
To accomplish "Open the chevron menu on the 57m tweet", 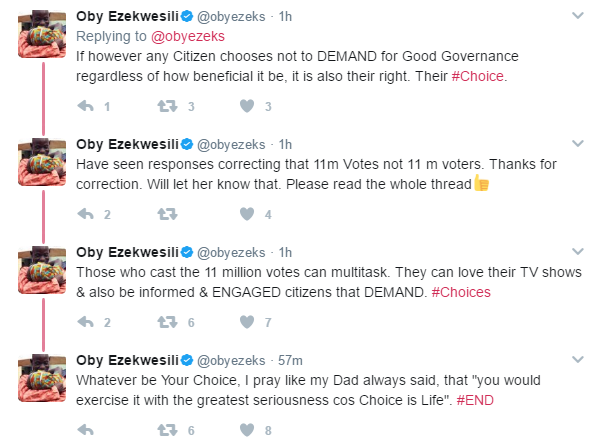I will pyautogui.click(x=578, y=360).
